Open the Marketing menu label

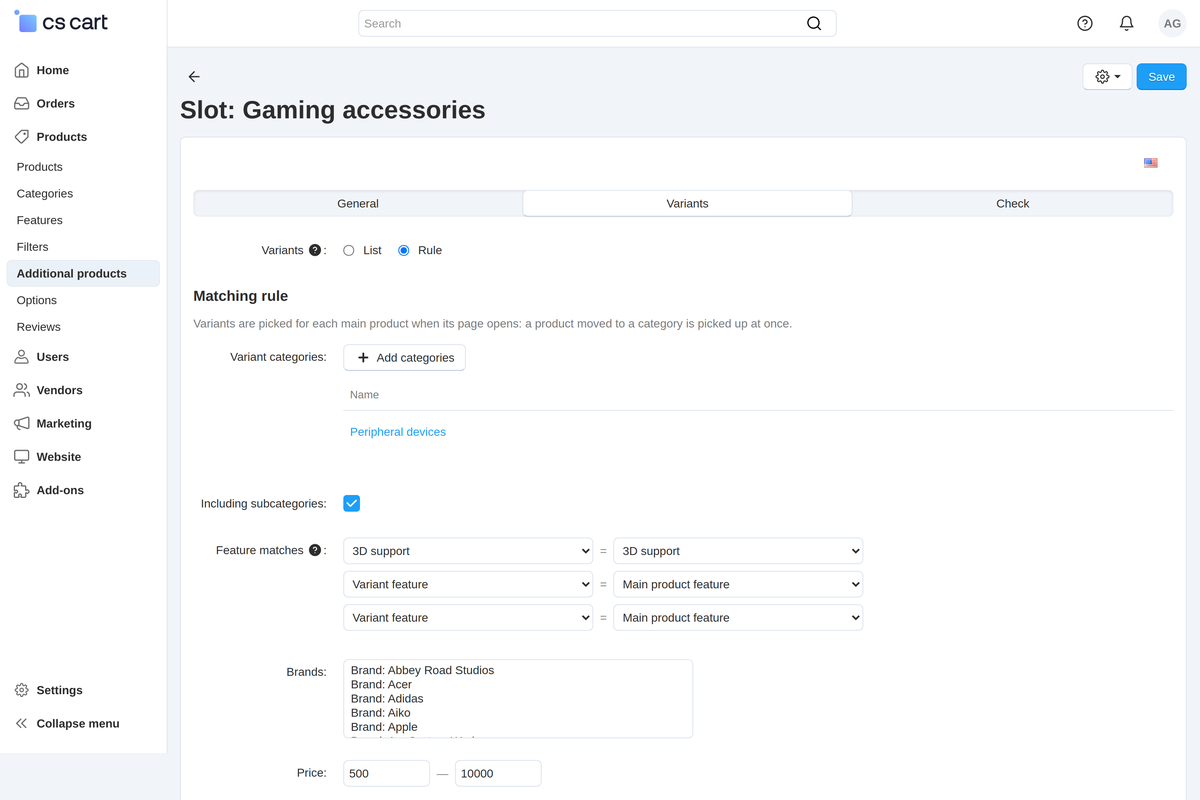pos(64,423)
